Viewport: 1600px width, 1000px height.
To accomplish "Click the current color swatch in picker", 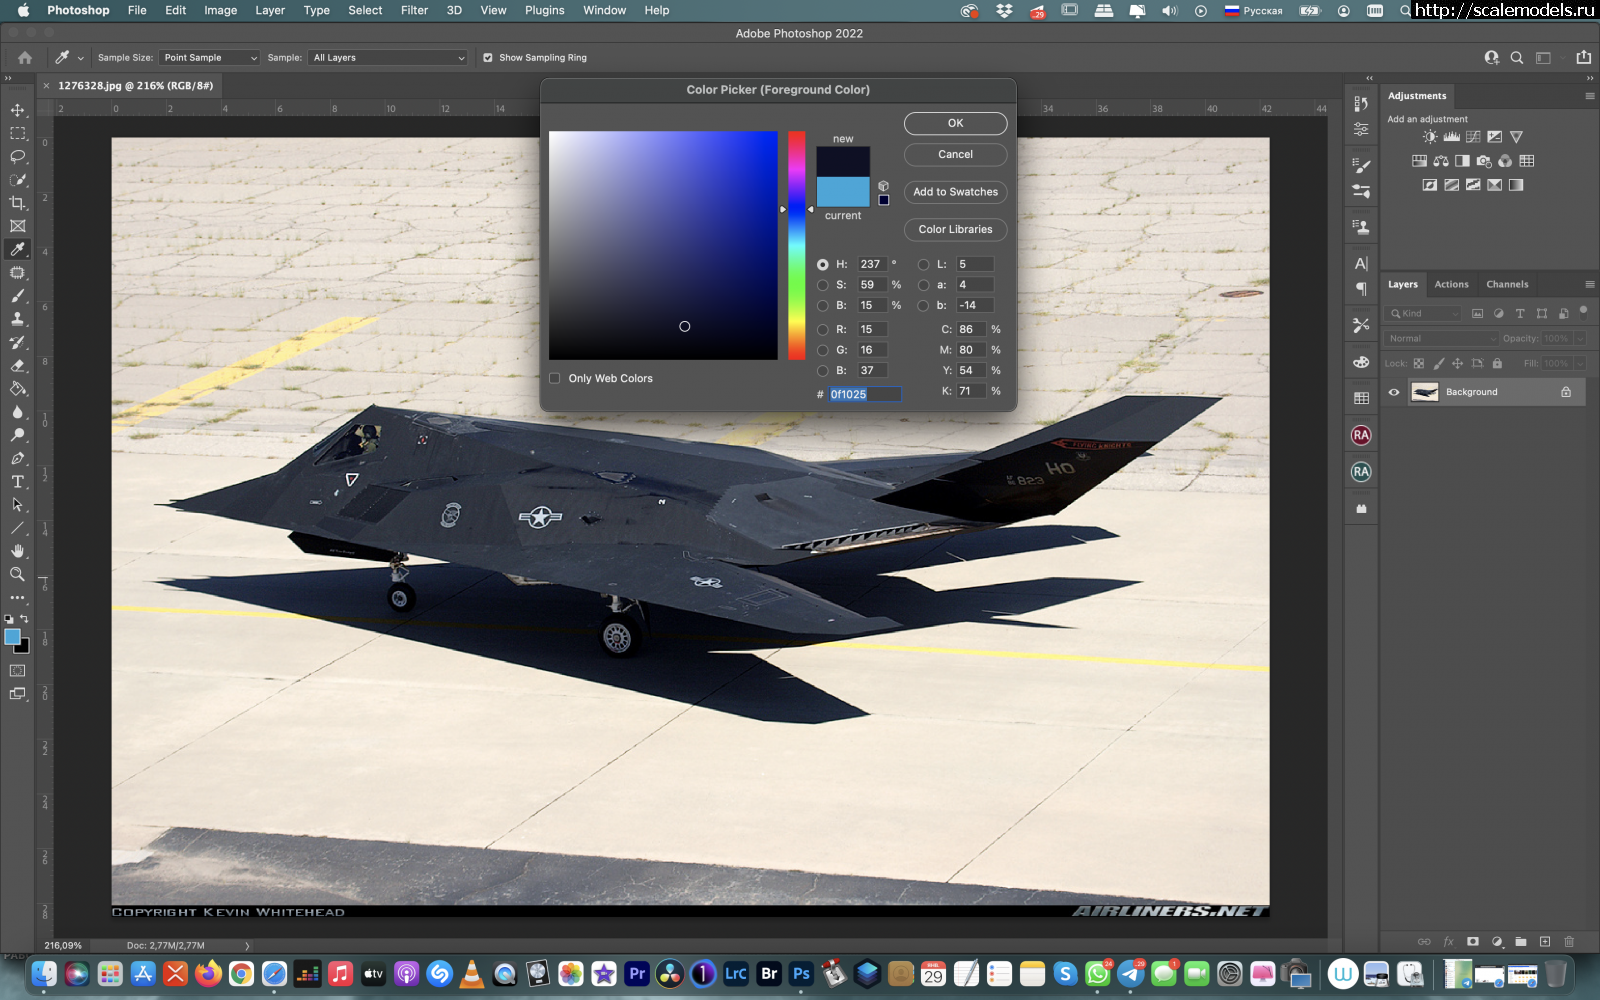I will [843, 192].
